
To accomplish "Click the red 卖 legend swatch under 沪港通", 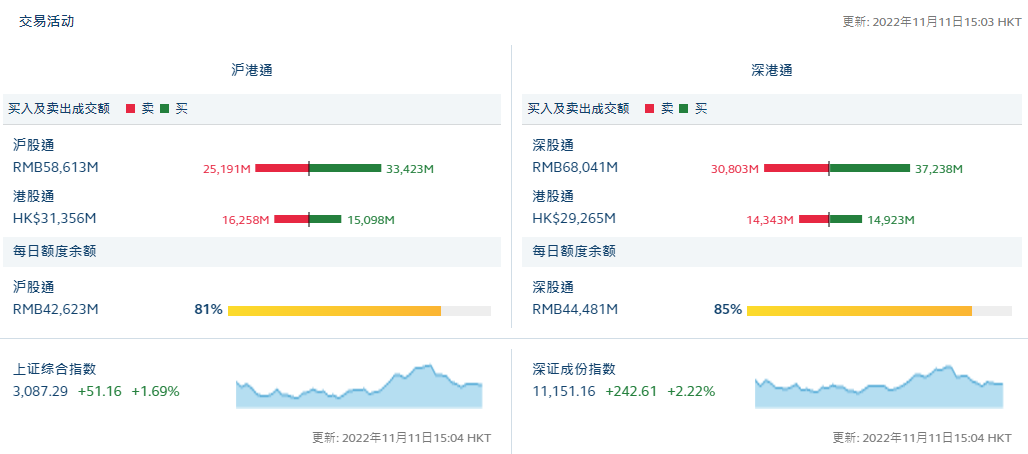I will tap(130, 108).
